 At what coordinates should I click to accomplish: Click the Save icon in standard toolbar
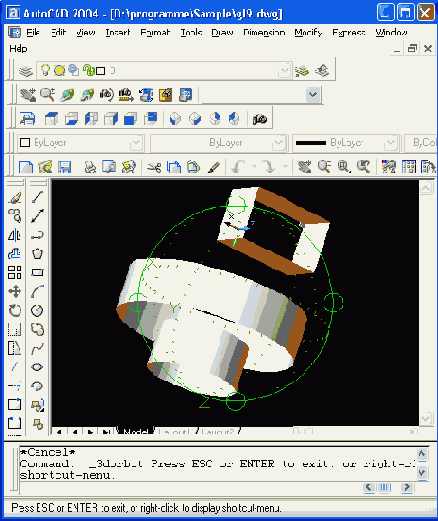[x=64, y=167]
